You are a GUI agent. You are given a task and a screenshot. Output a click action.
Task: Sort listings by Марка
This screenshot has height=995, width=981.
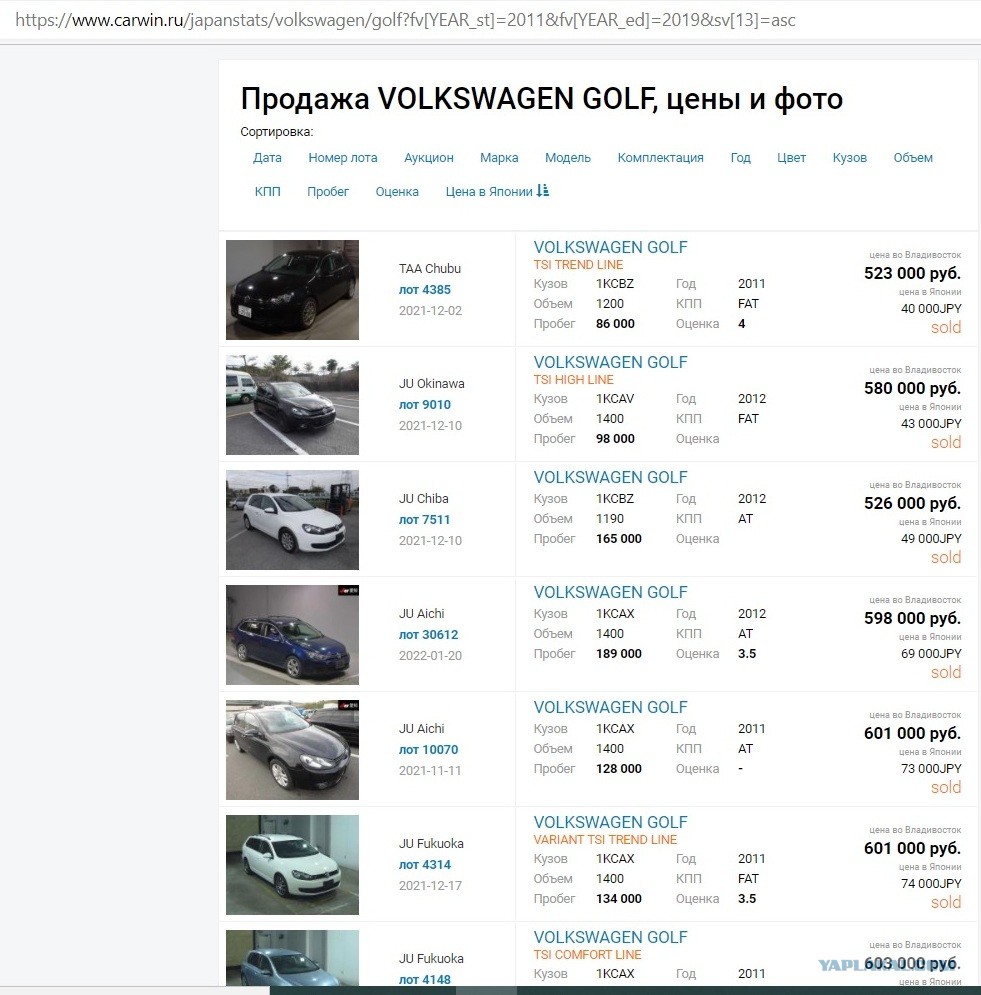pos(499,157)
